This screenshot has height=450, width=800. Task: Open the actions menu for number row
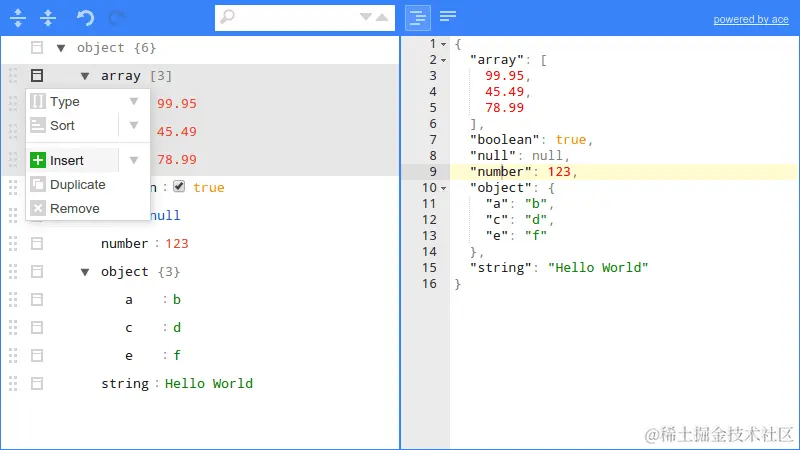37,243
